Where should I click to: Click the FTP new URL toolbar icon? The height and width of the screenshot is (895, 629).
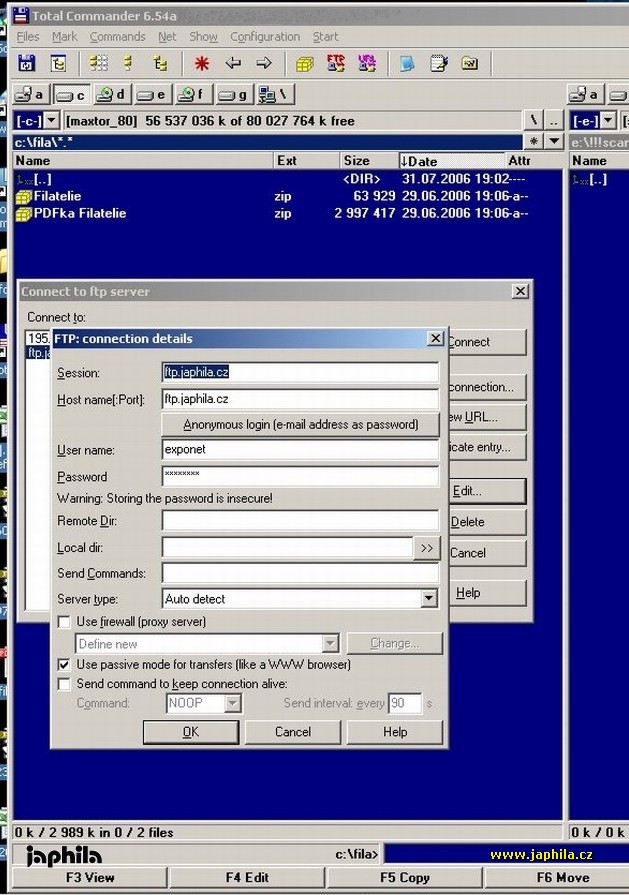[x=366, y=63]
